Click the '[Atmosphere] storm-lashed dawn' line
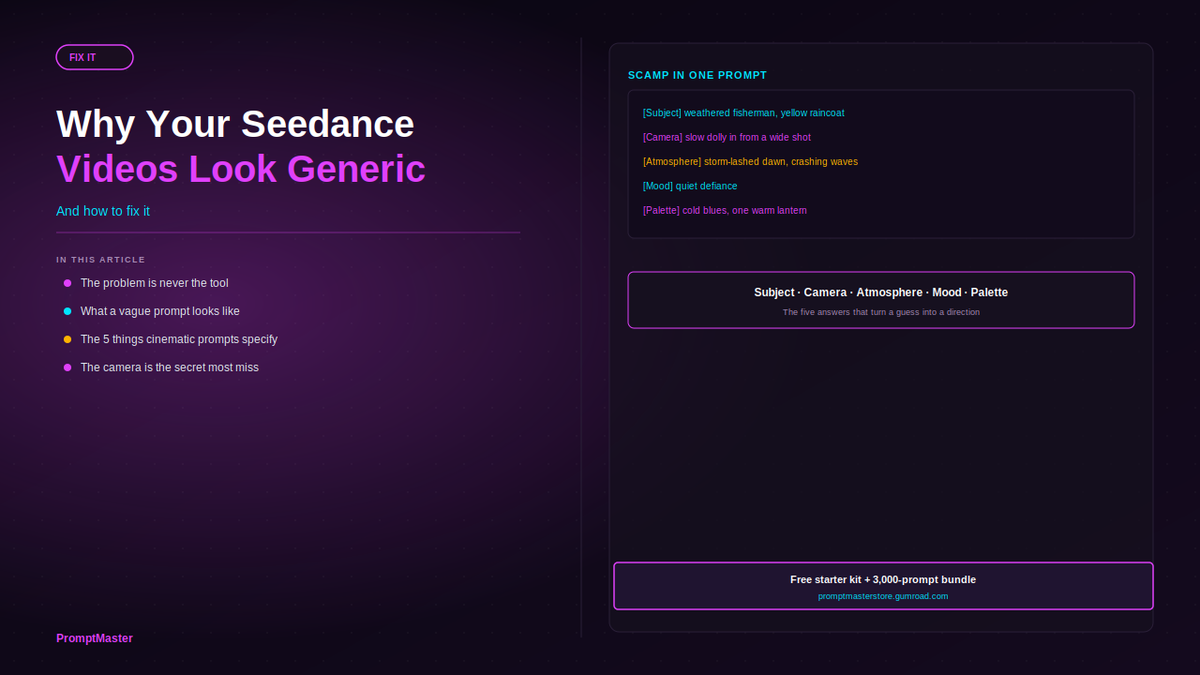 coord(750,161)
